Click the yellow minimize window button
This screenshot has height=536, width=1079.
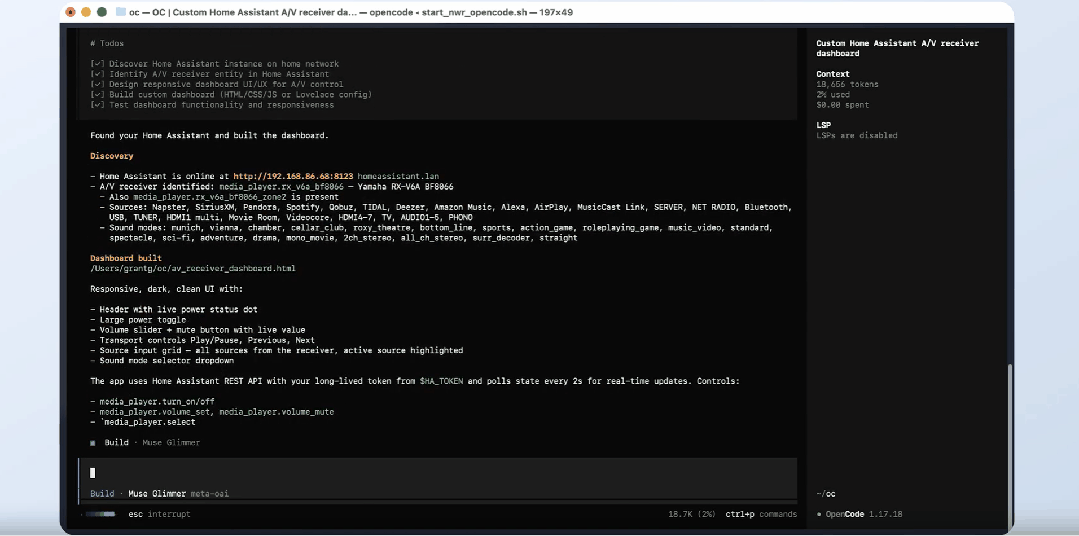pyautogui.click(x=86, y=12)
